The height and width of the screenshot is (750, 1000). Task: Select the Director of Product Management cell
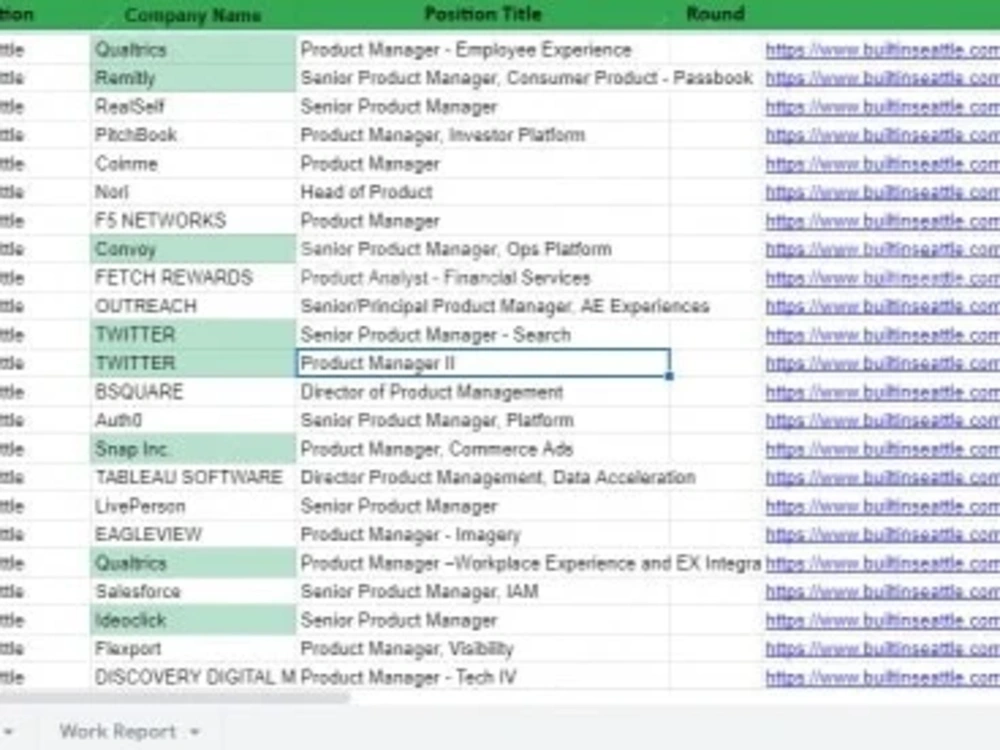pyautogui.click(x=483, y=392)
